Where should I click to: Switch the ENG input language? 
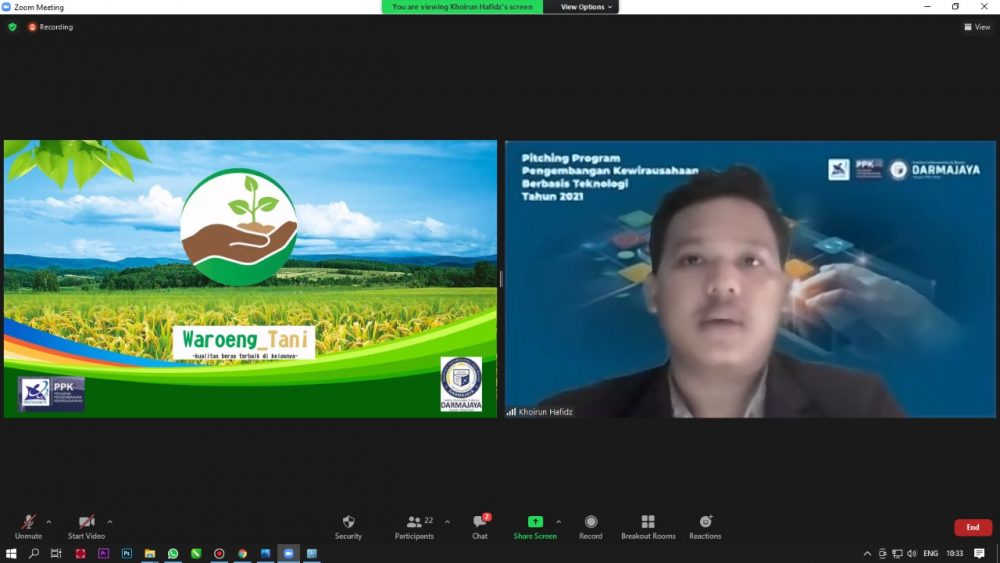(930, 553)
